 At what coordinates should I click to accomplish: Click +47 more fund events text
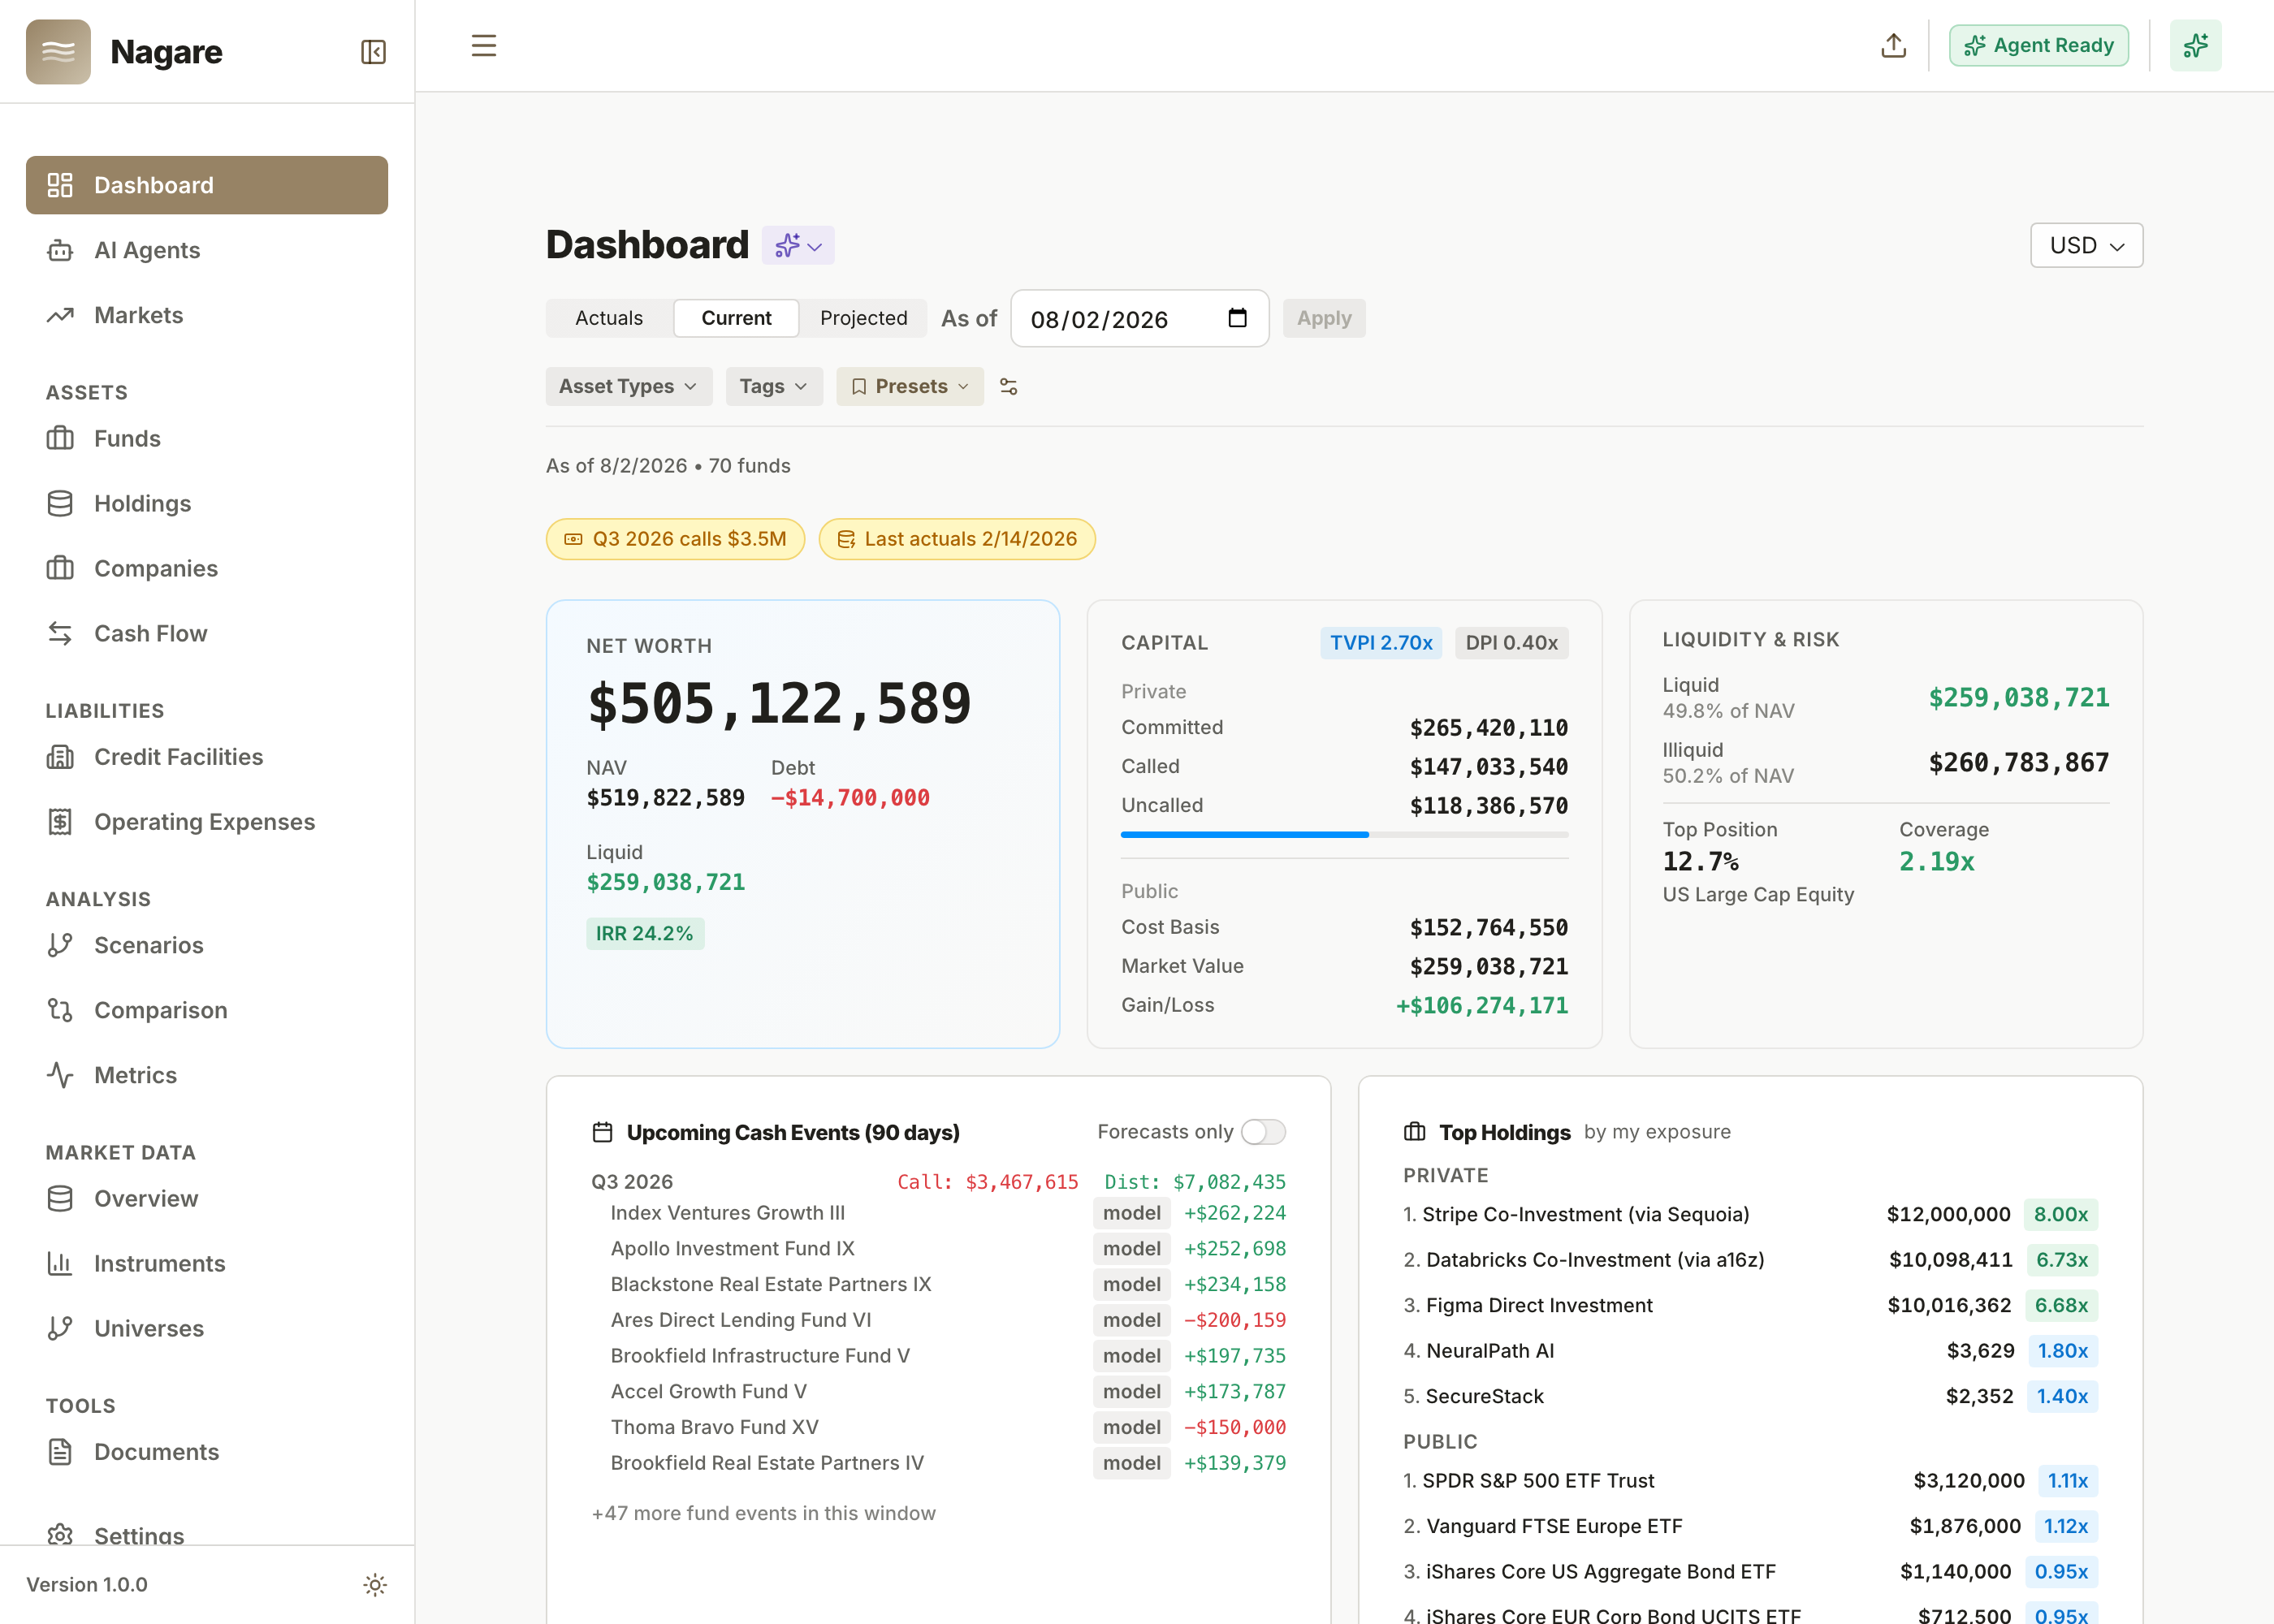click(x=763, y=1513)
